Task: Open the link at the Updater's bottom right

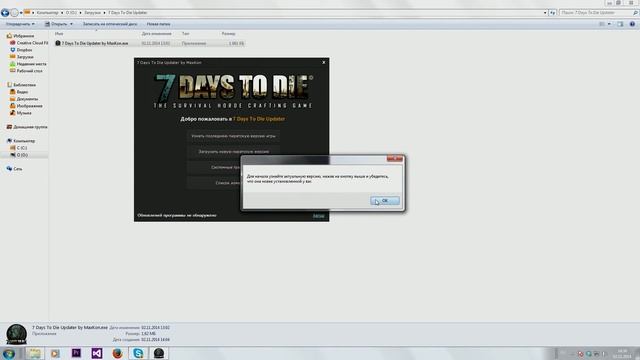Action: [x=318, y=216]
